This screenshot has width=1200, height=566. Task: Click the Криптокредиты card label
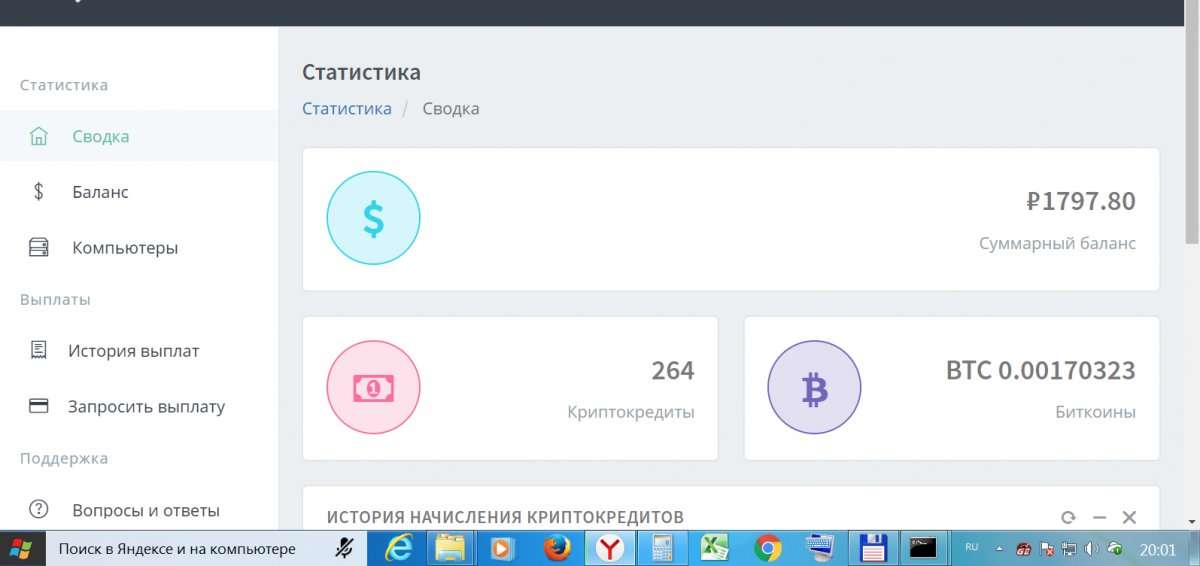(x=631, y=411)
